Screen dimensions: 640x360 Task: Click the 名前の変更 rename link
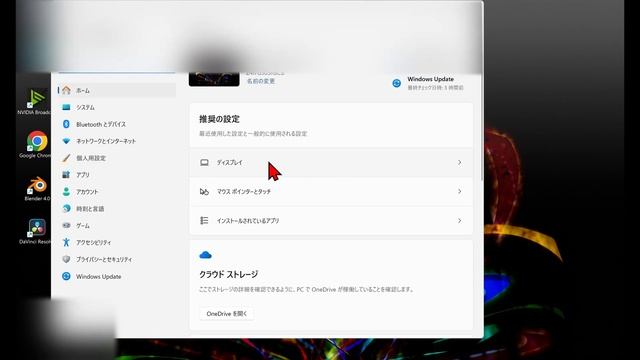point(261,81)
